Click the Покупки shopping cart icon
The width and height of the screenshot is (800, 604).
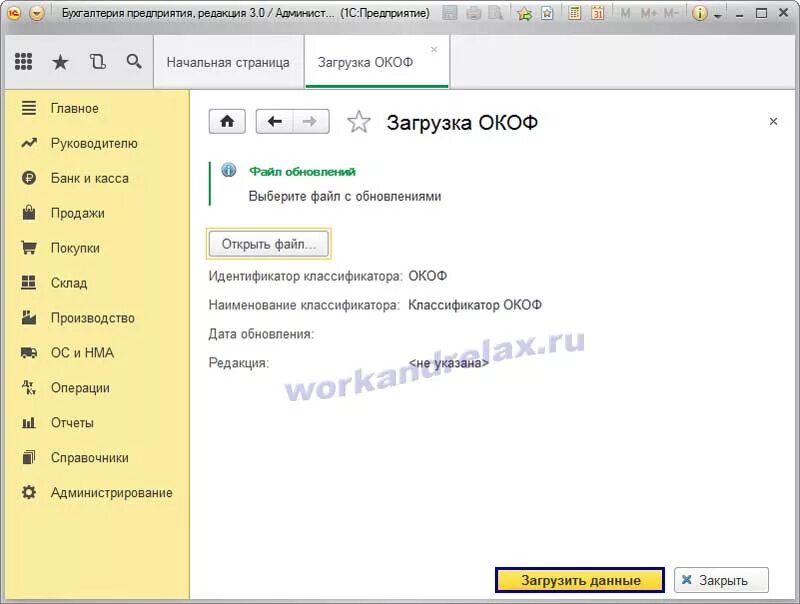pyautogui.click(x=29, y=248)
